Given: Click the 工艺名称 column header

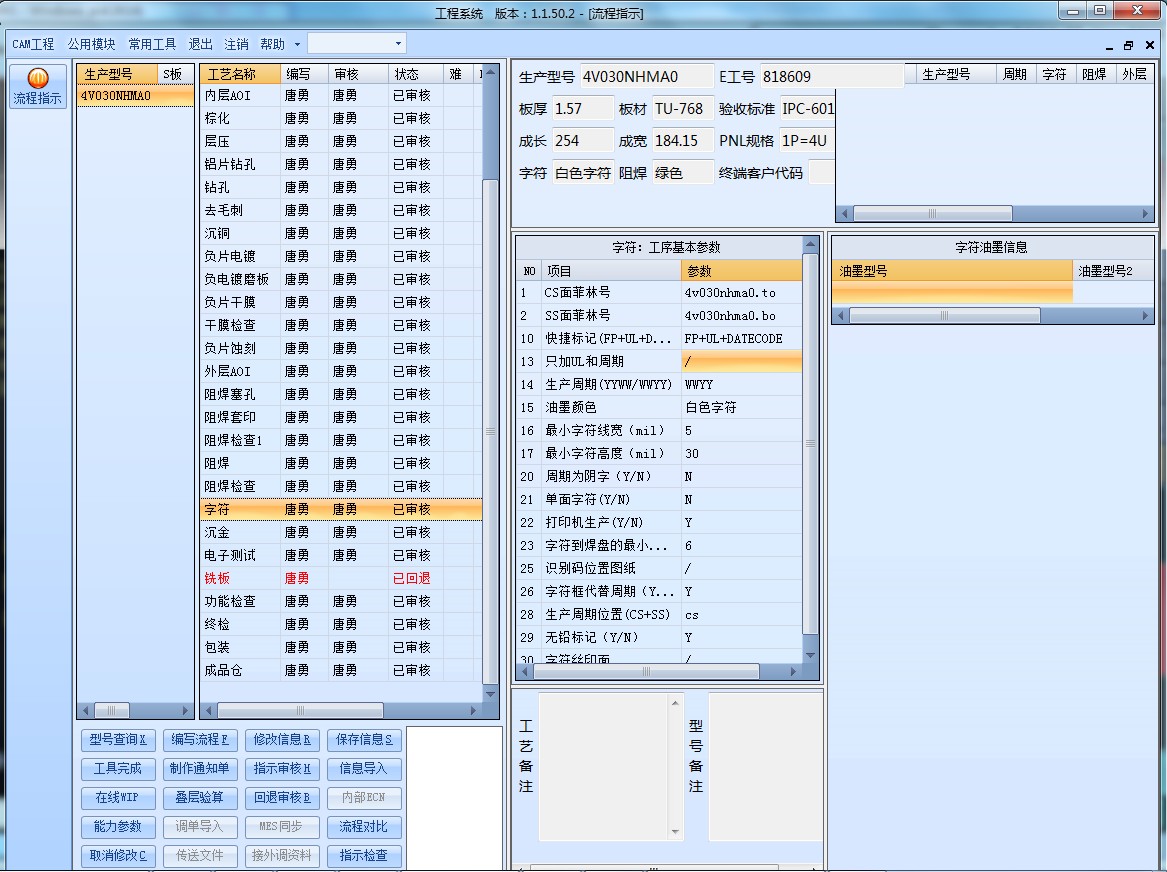Looking at the screenshot, I should point(240,74).
